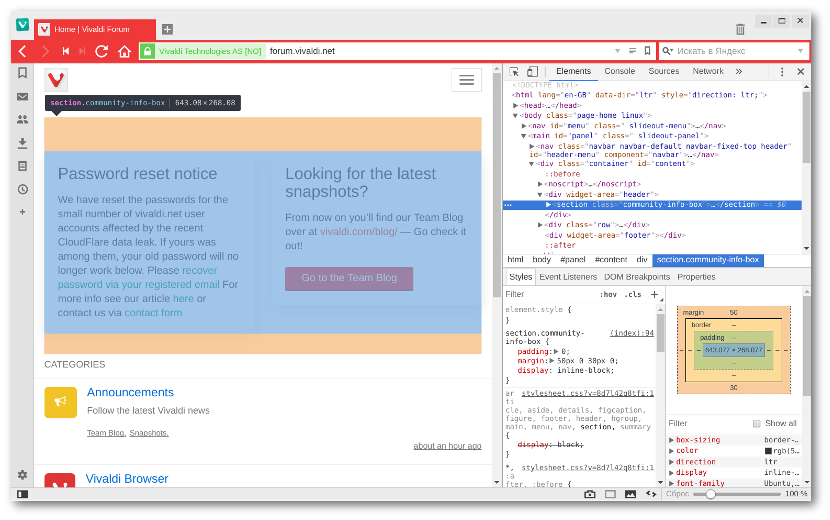Open Vivaldi settings gear icon
The image size is (830, 520).
point(22,474)
